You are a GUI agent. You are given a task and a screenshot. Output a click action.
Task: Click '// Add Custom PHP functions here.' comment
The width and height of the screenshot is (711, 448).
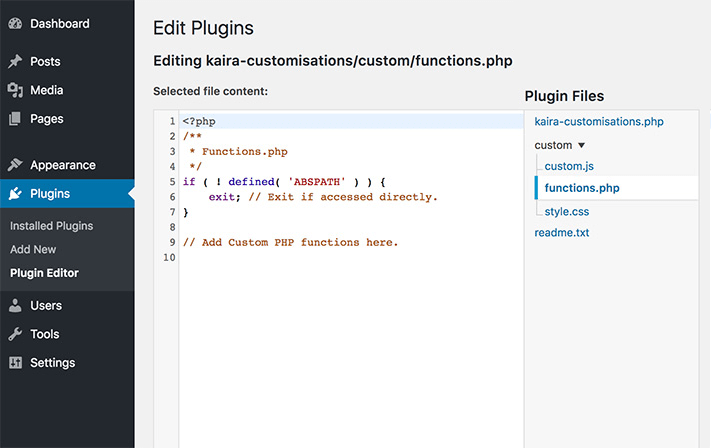click(x=290, y=243)
